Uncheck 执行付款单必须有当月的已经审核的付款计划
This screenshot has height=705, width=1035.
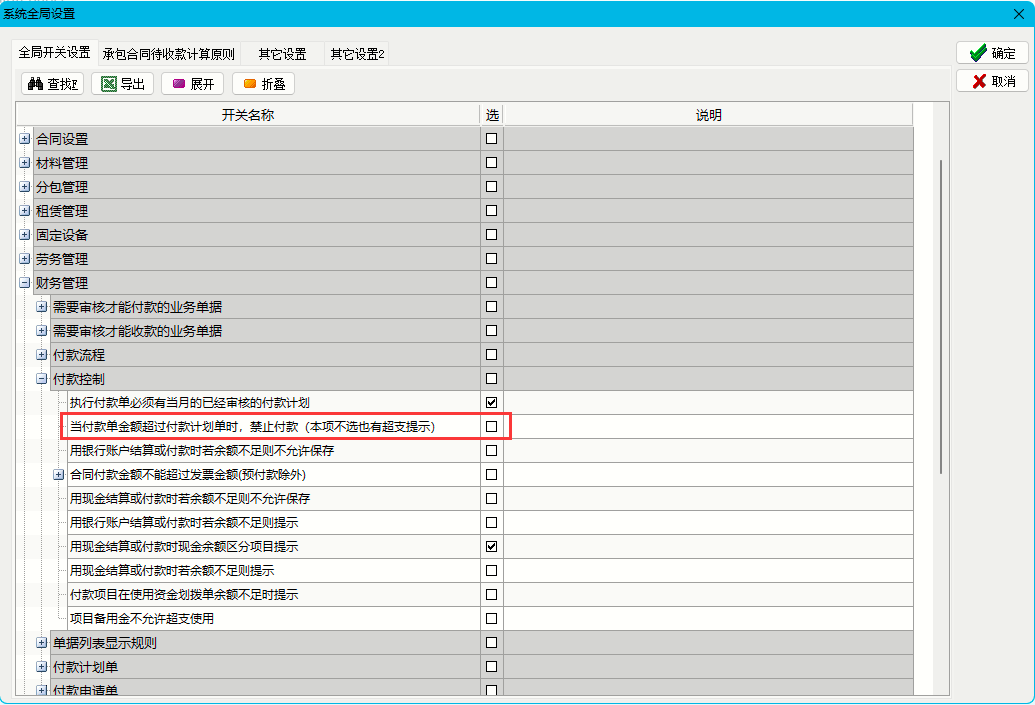(491, 402)
